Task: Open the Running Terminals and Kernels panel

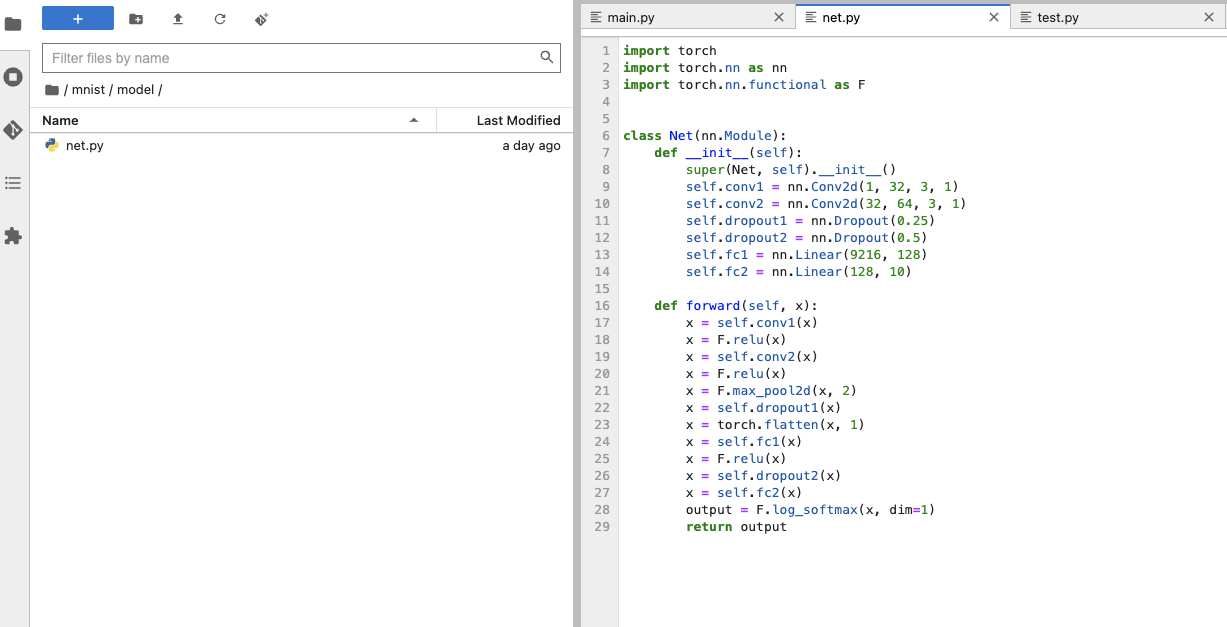Action: [13, 77]
